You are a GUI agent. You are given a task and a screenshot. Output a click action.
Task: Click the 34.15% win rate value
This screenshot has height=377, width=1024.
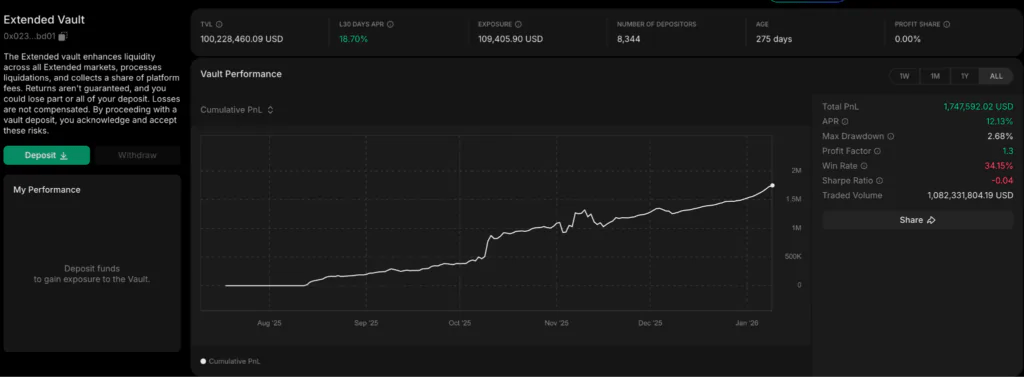click(1000, 166)
